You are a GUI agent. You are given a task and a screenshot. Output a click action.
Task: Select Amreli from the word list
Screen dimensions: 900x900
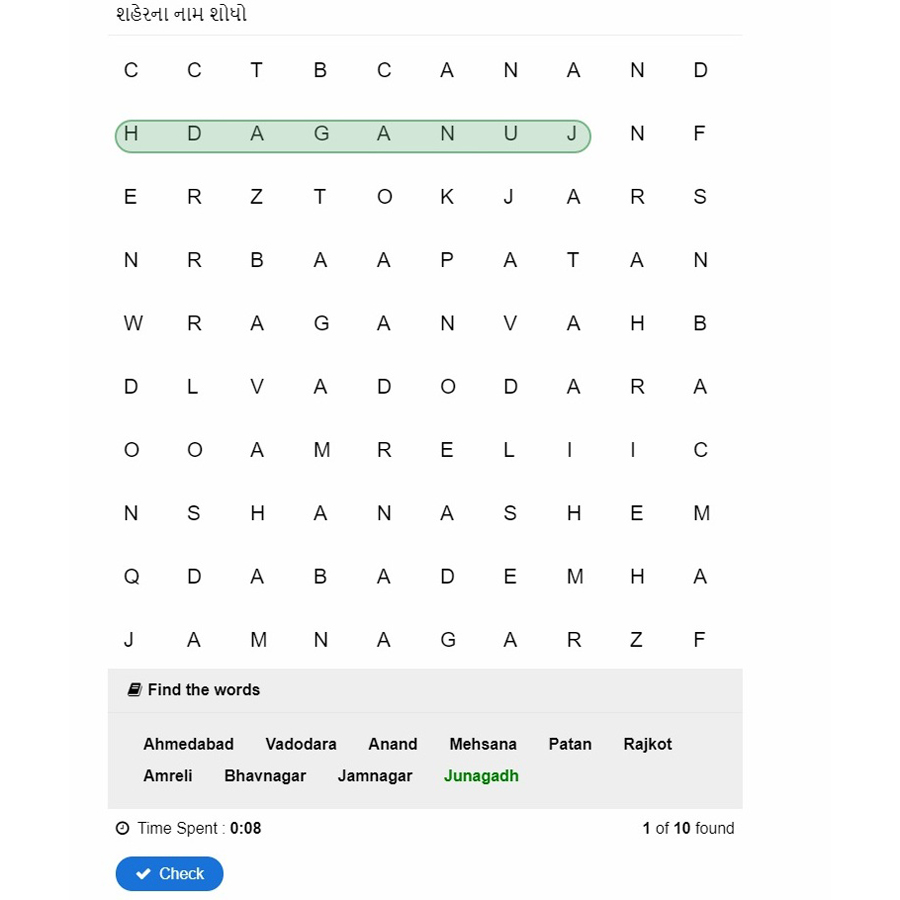(168, 776)
